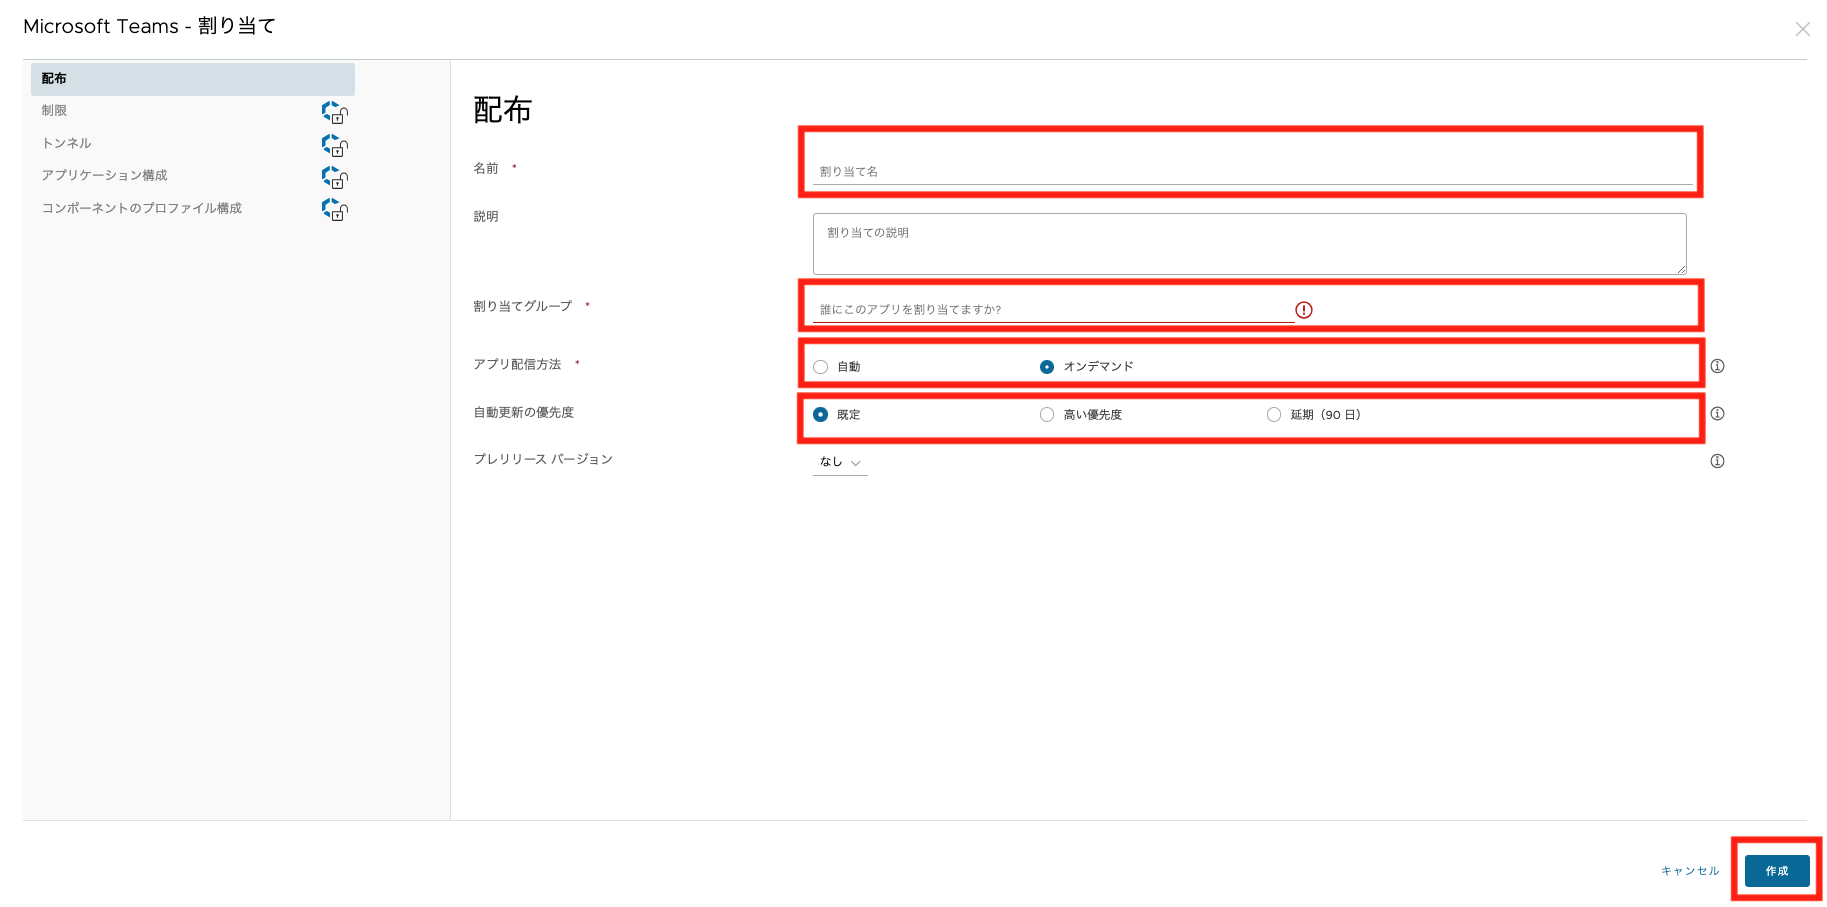The image size is (1827, 907).
Task: Click the lock icon beside 制限
Action: click(335, 112)
